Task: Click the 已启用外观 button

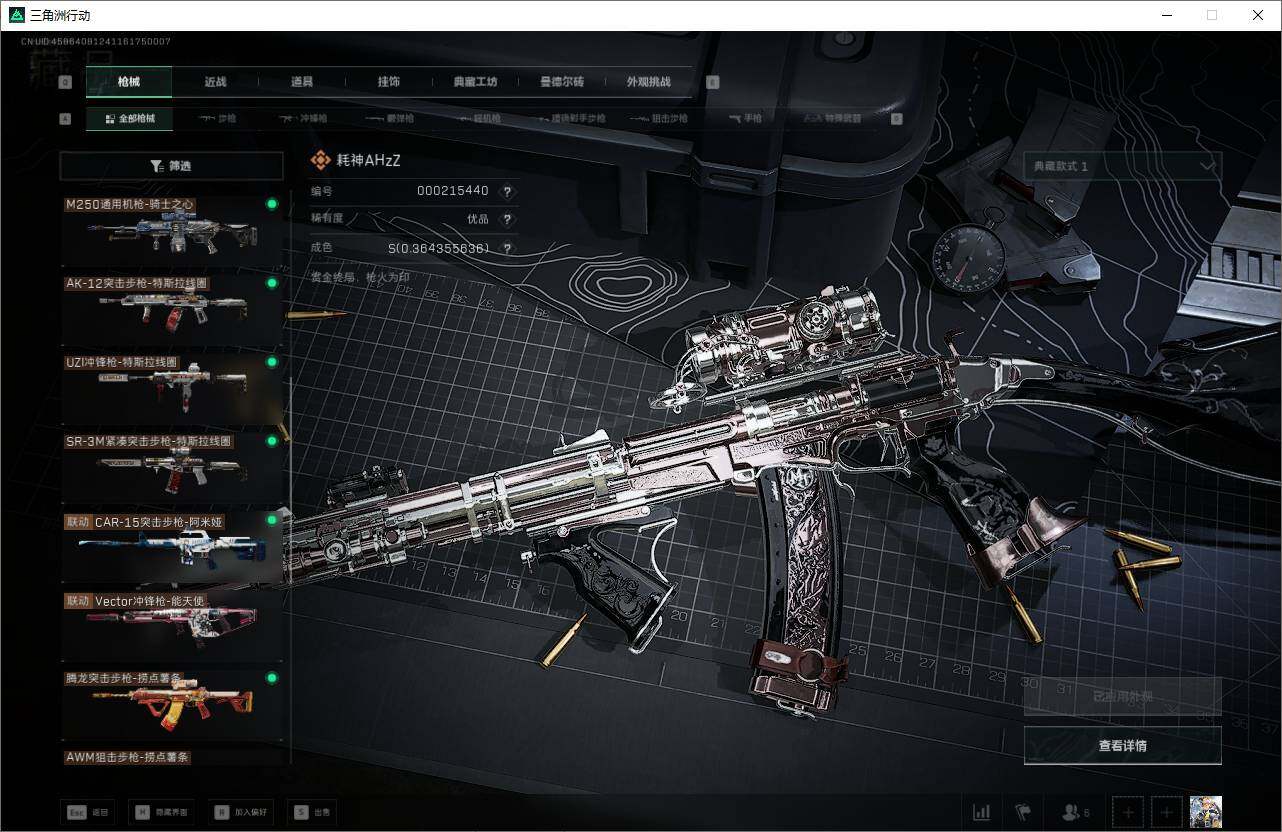Action: click(x=1122, y=696)
